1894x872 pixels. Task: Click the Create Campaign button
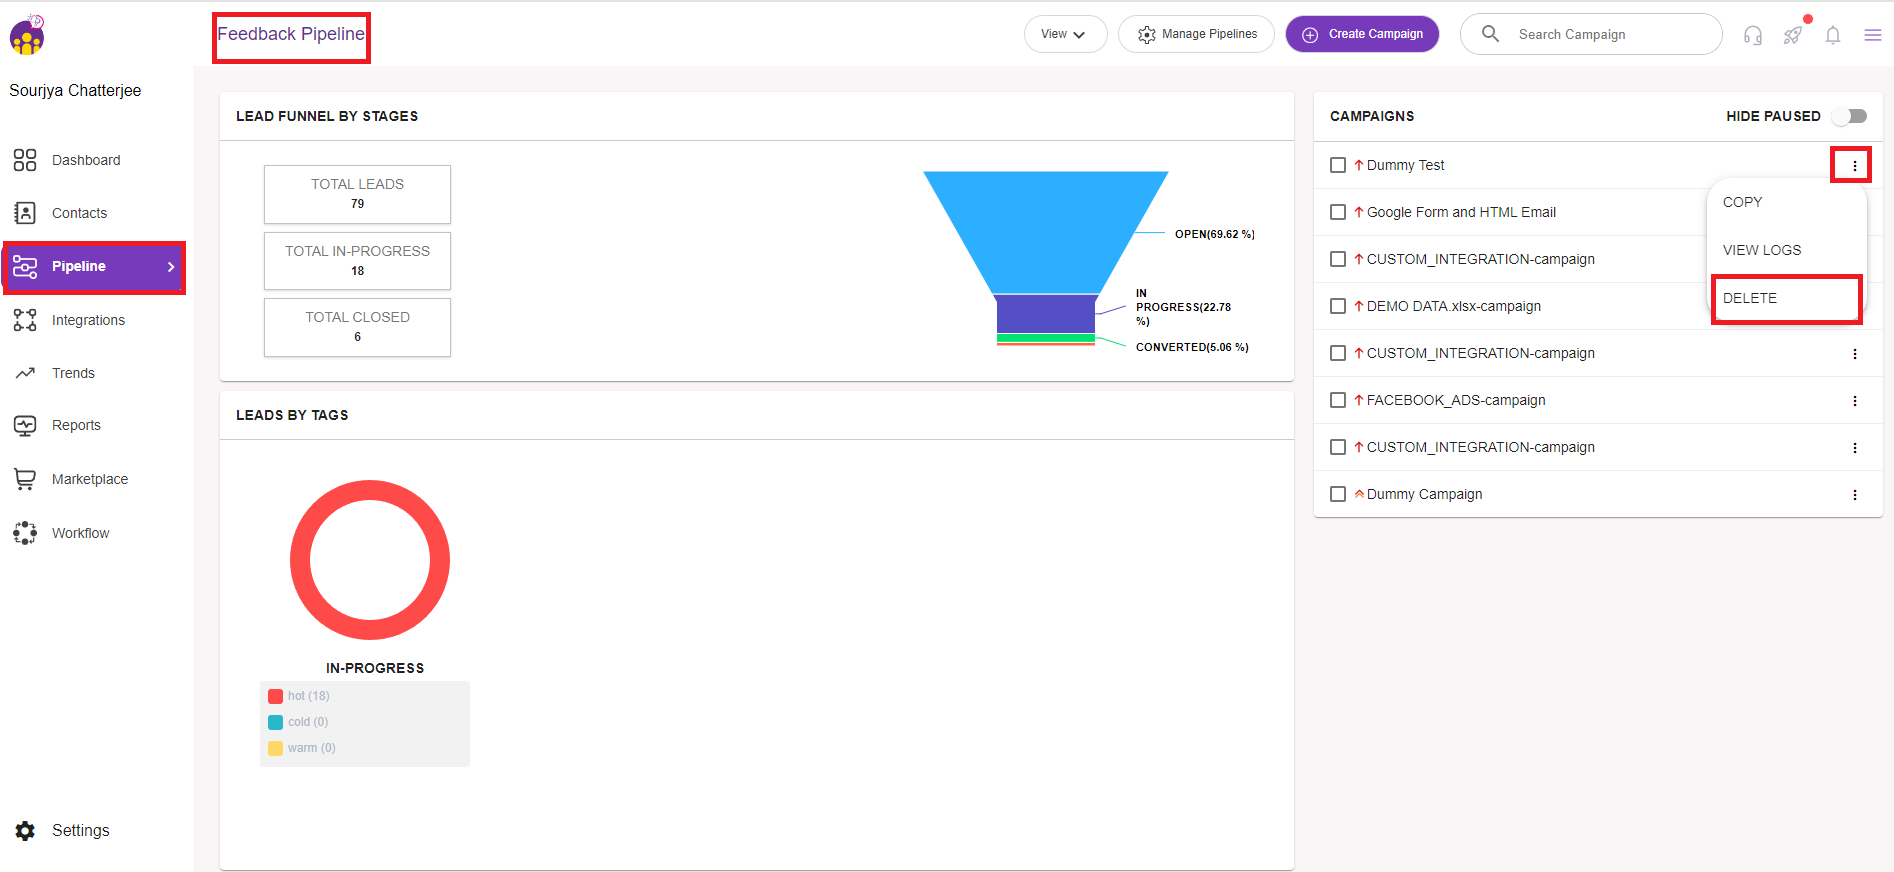point(1362,34)
